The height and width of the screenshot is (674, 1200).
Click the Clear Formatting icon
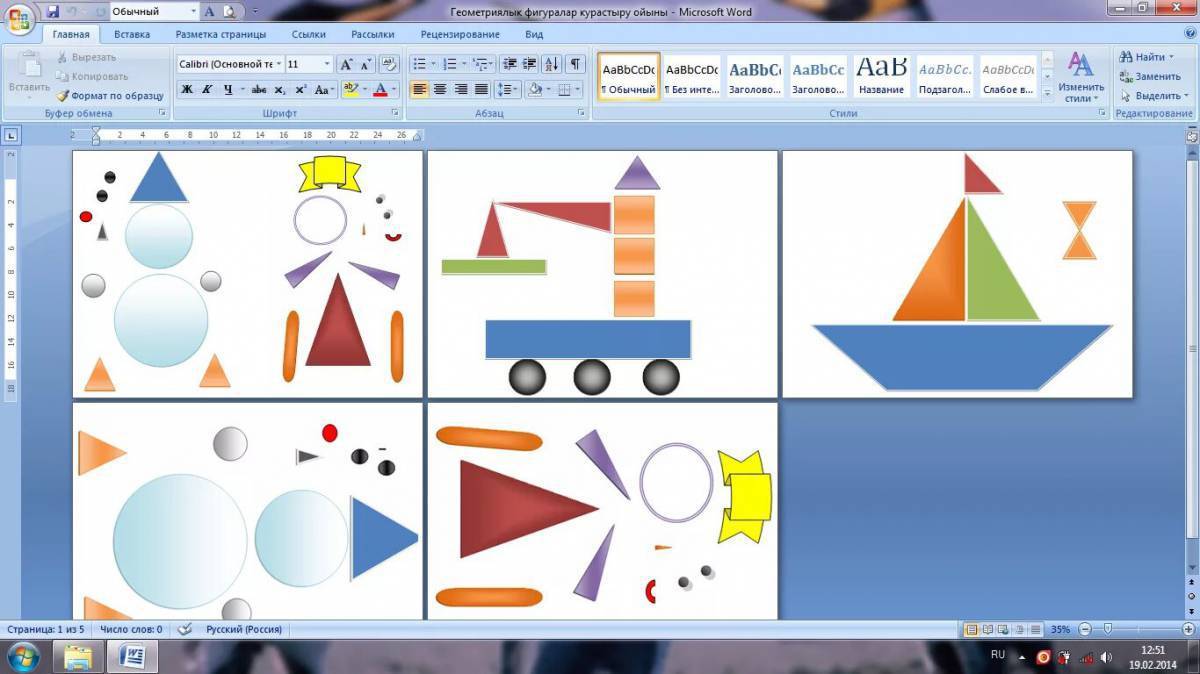click(x=389, y=64)
